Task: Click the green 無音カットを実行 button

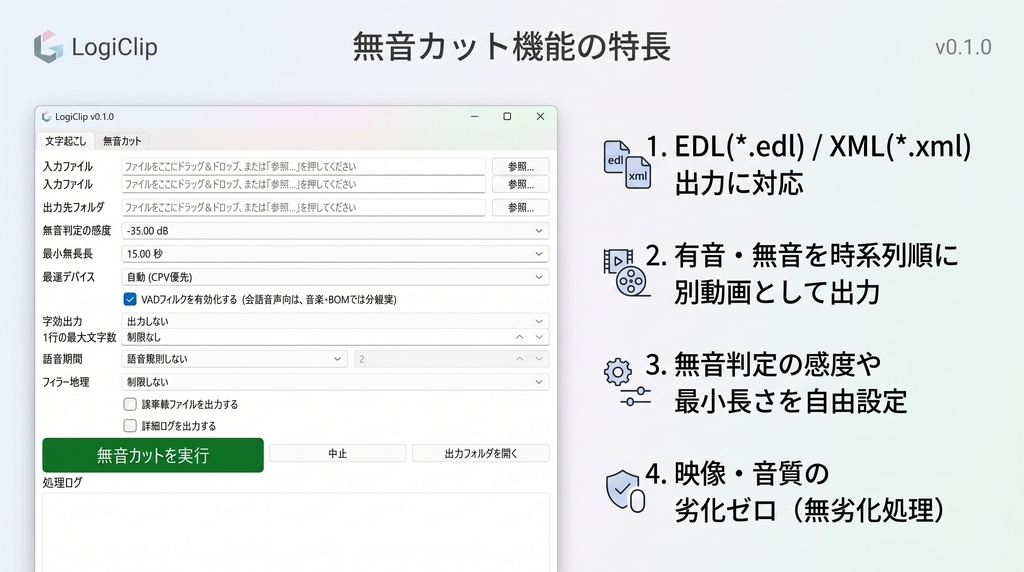Action: [153, 455]
